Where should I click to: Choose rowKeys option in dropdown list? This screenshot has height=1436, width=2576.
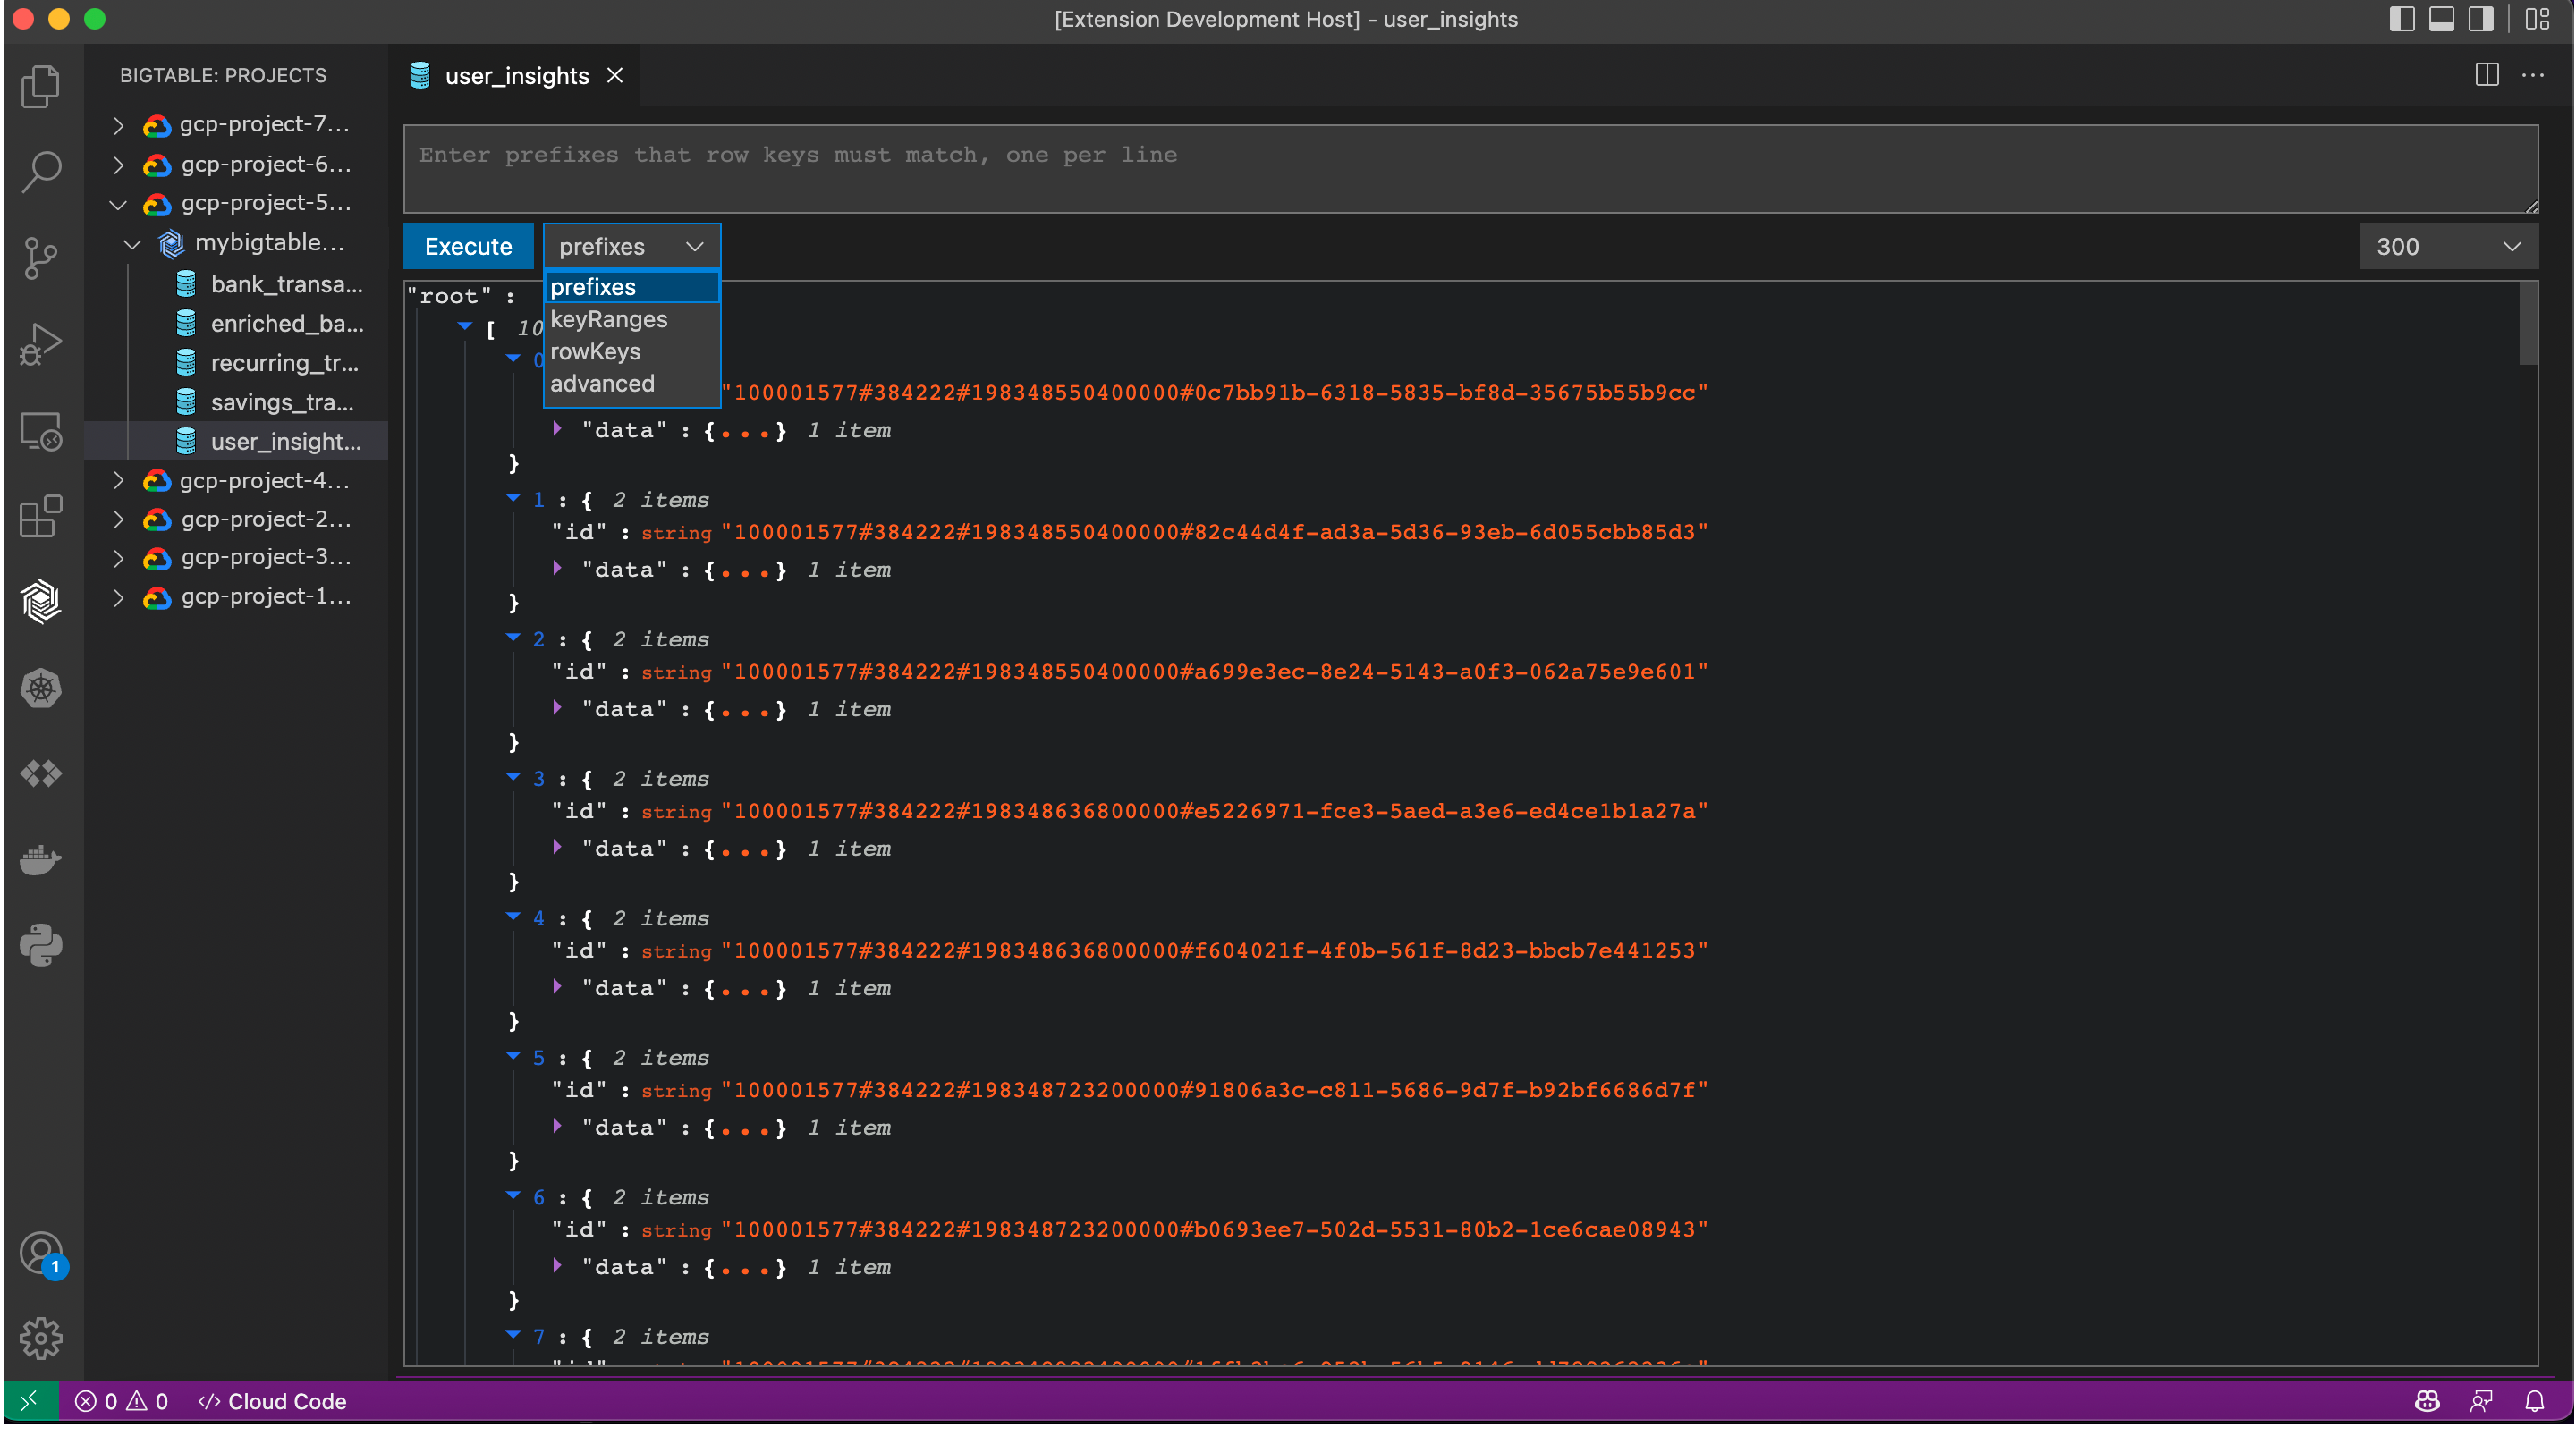631,351
